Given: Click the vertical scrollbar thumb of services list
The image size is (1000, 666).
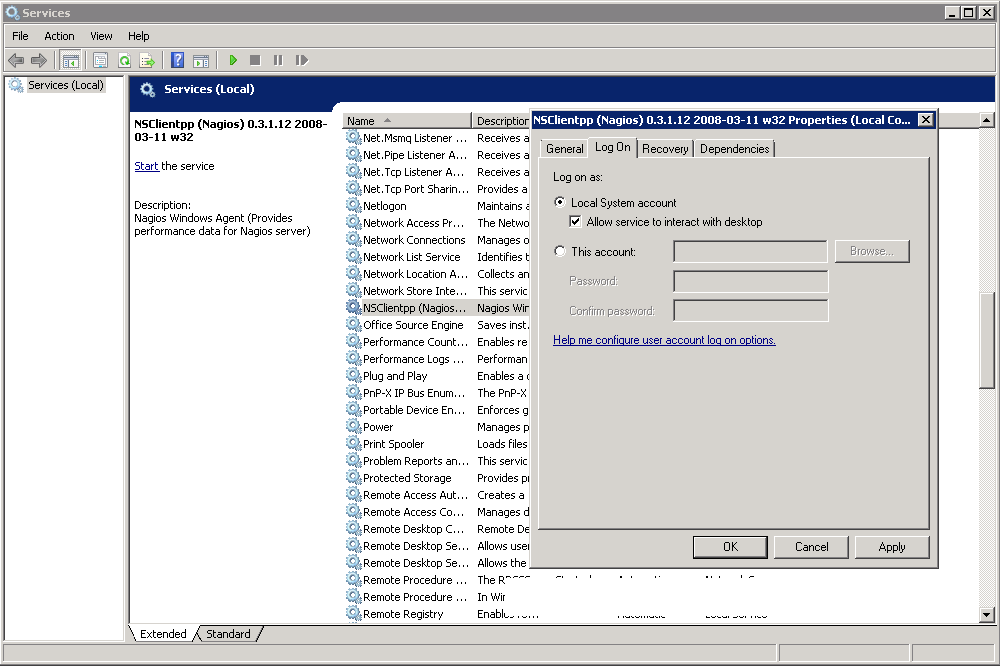Looking at the screenshot, I should [x=987, y=340].
